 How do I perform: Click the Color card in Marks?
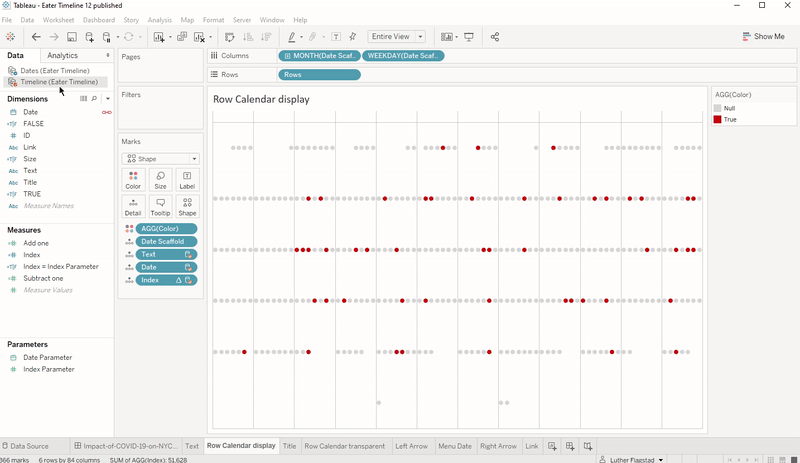[x=133, y=180]
